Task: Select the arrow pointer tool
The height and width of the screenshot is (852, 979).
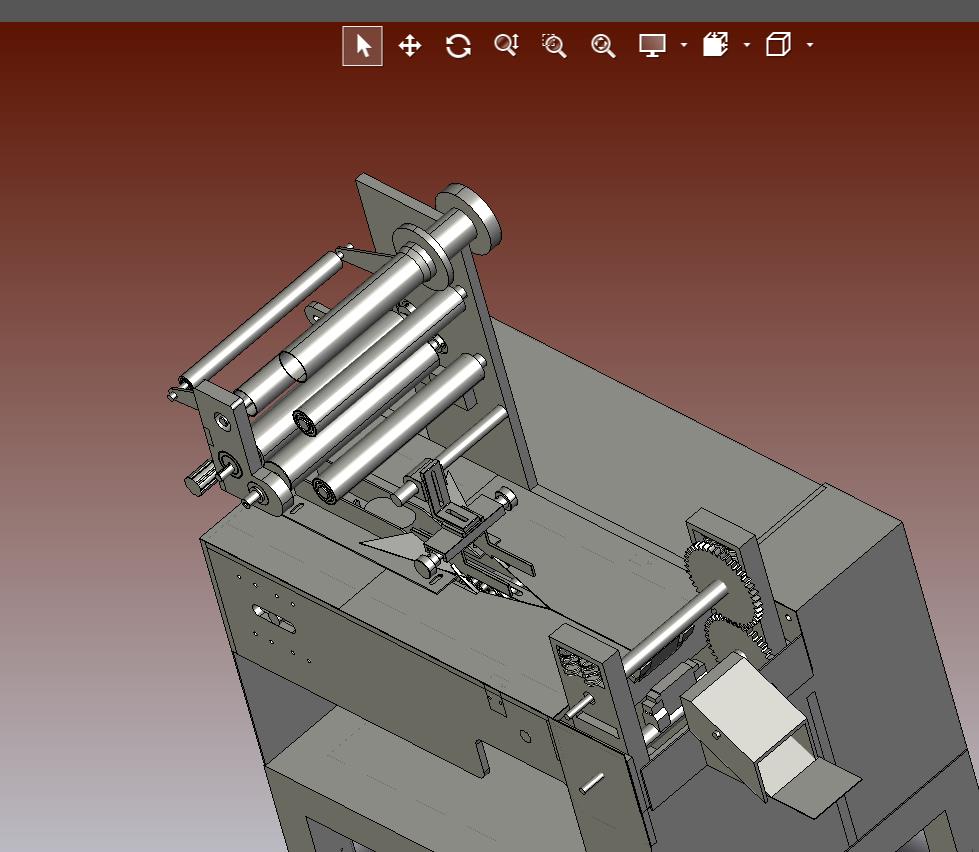Action: coord(362,46)
